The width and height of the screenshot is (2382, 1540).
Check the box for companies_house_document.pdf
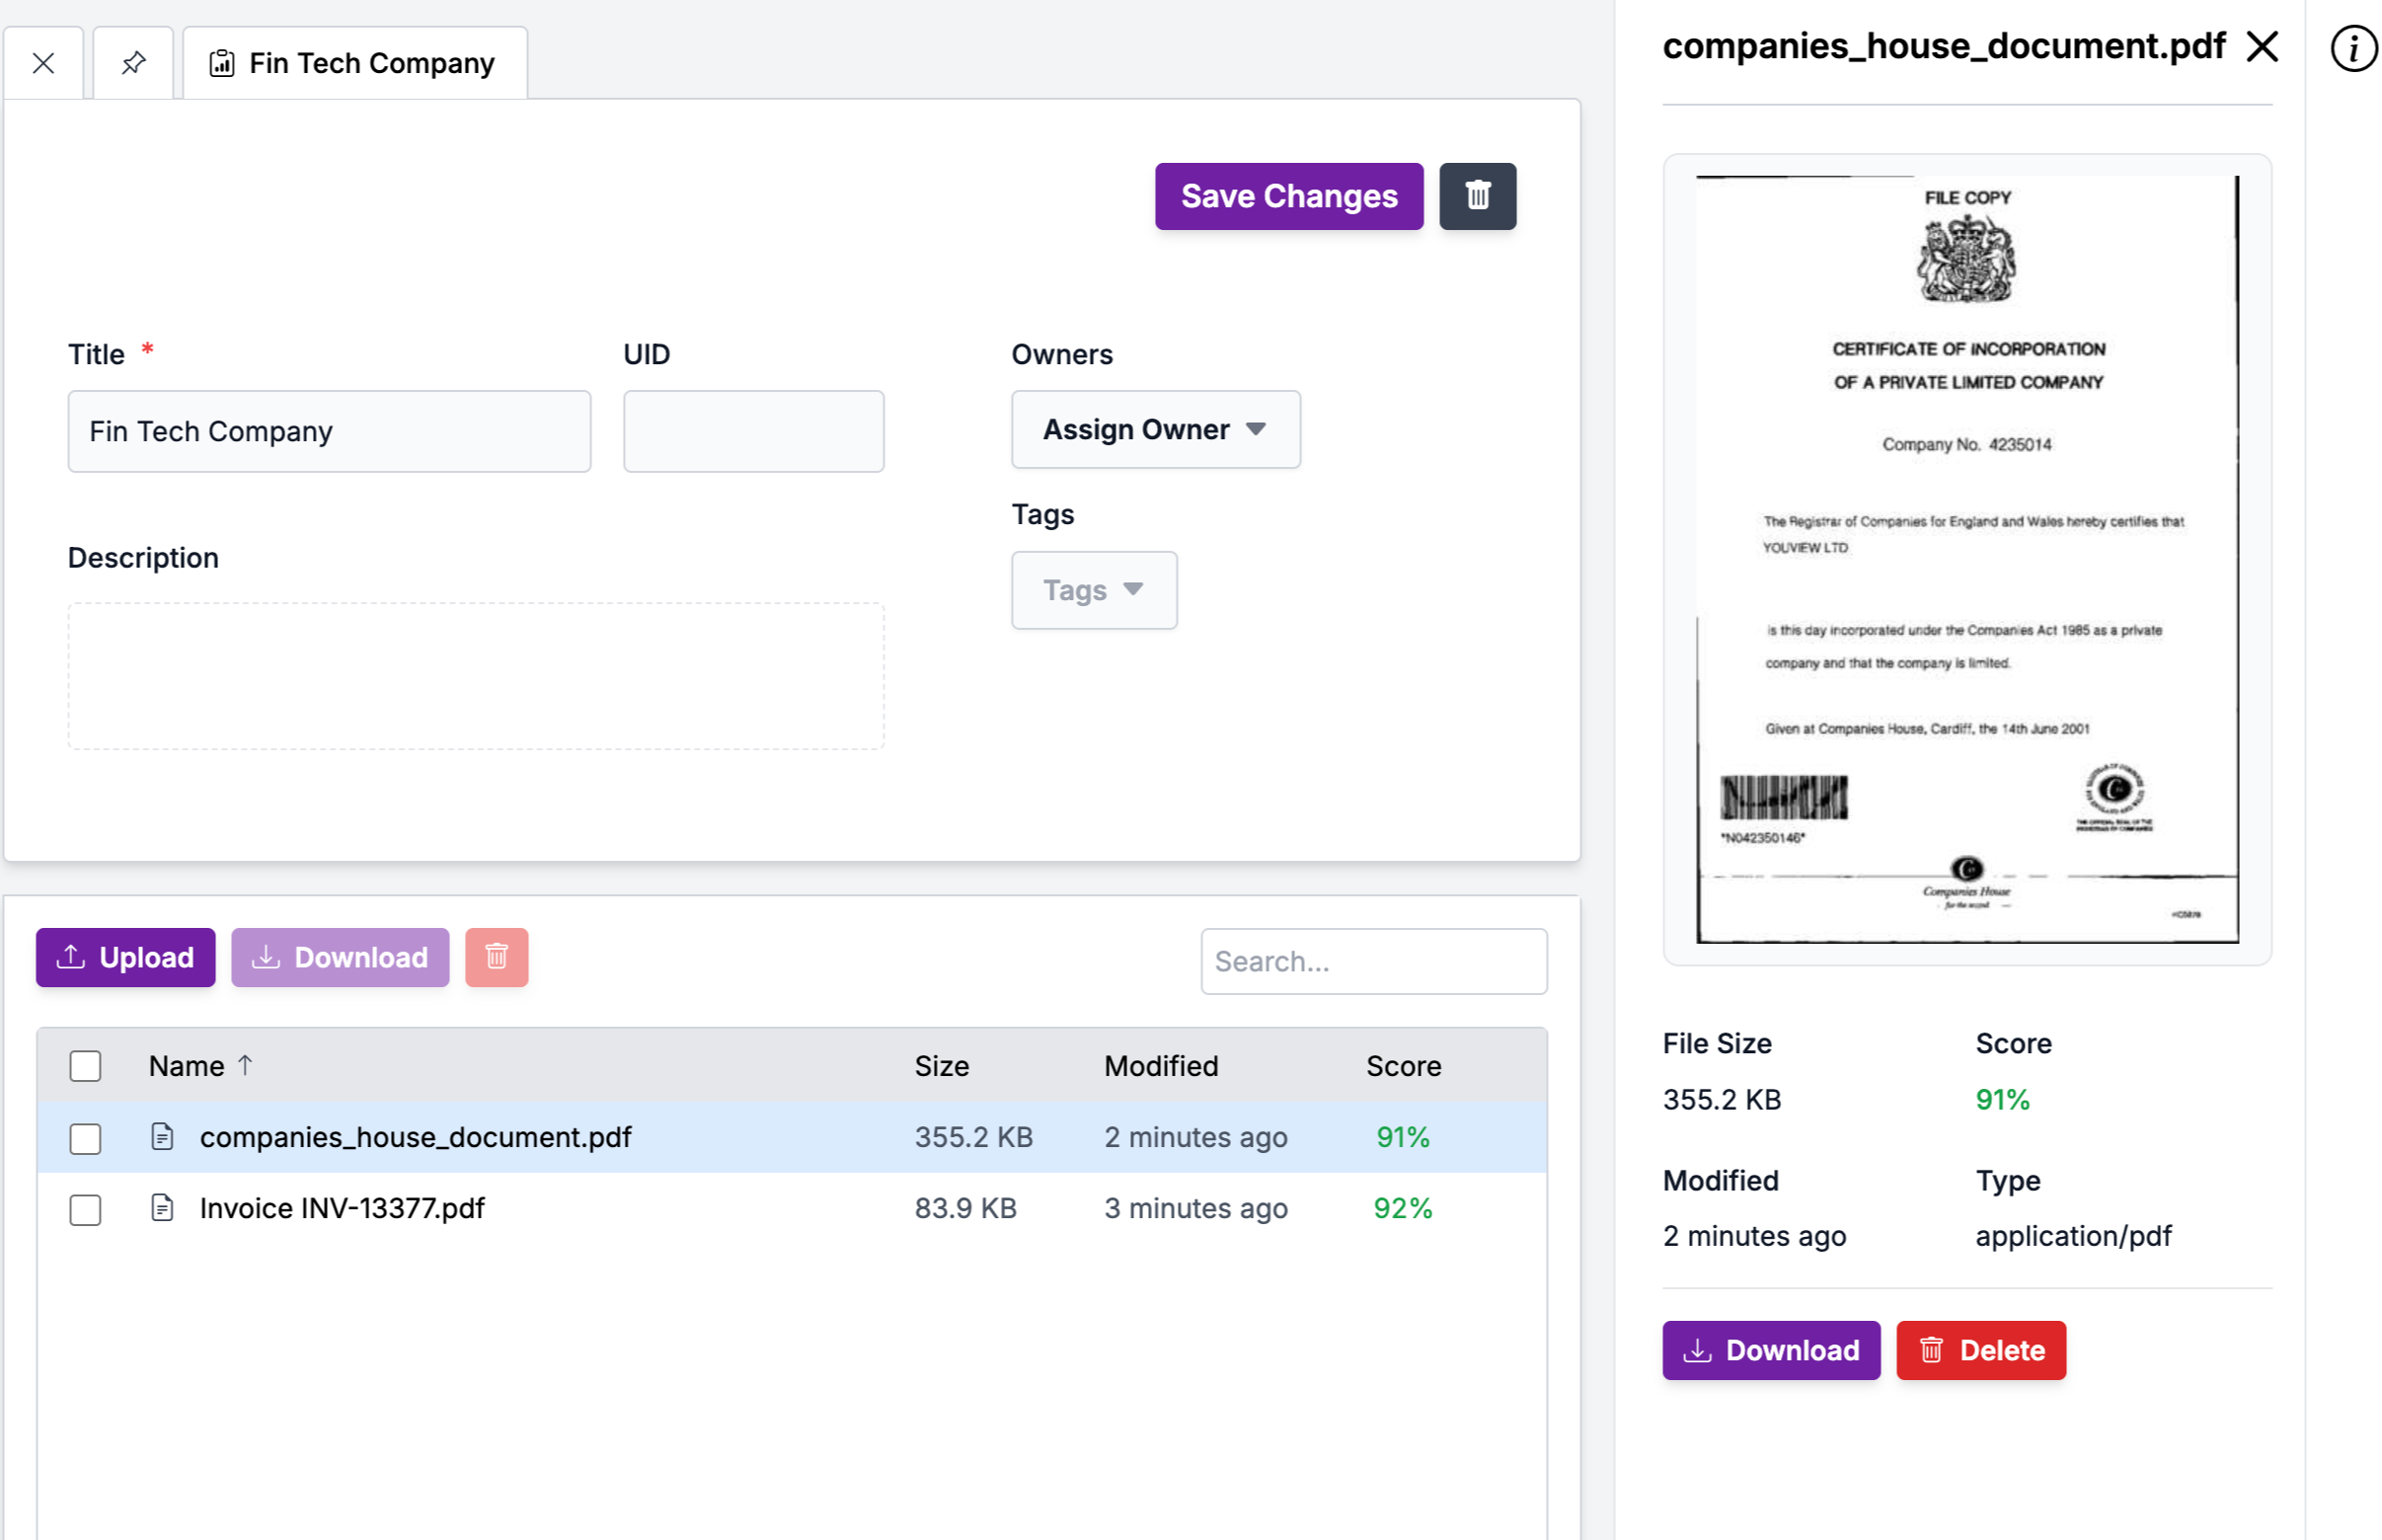(85, 1138)
